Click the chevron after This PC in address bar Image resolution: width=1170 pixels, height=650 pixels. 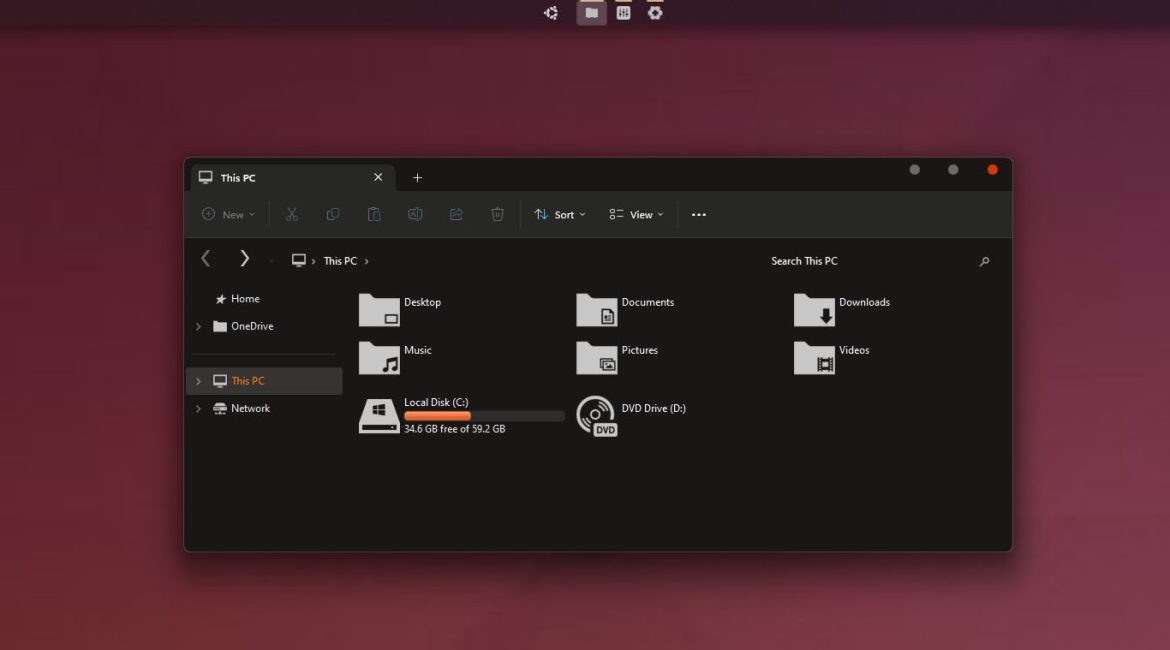tap(366, 261)
